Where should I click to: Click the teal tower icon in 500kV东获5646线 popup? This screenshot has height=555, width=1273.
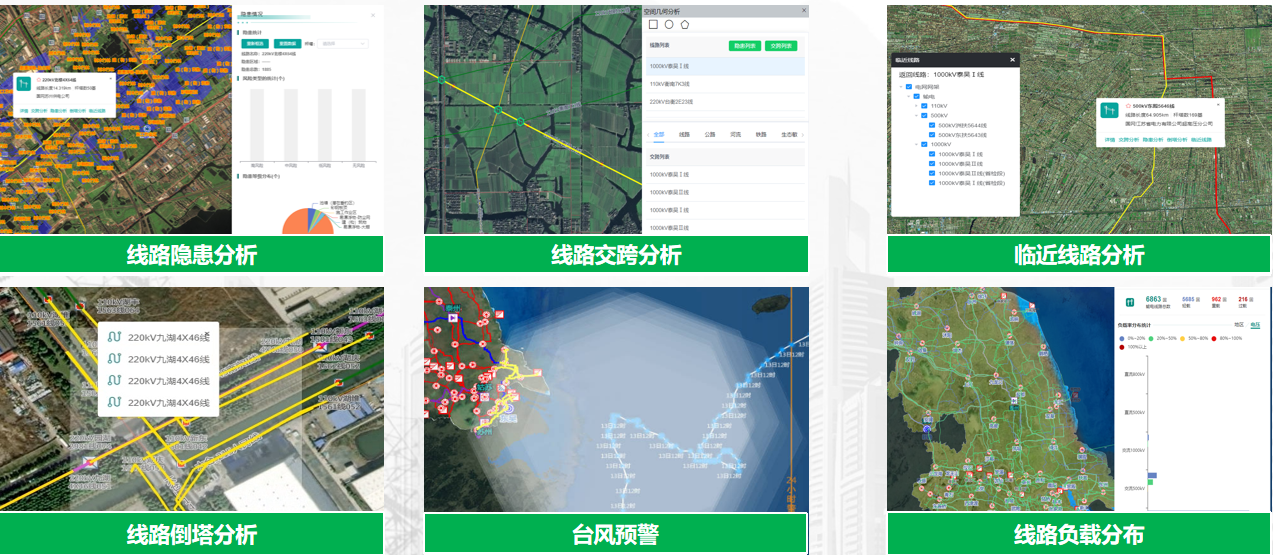(x=1109, y=111)
